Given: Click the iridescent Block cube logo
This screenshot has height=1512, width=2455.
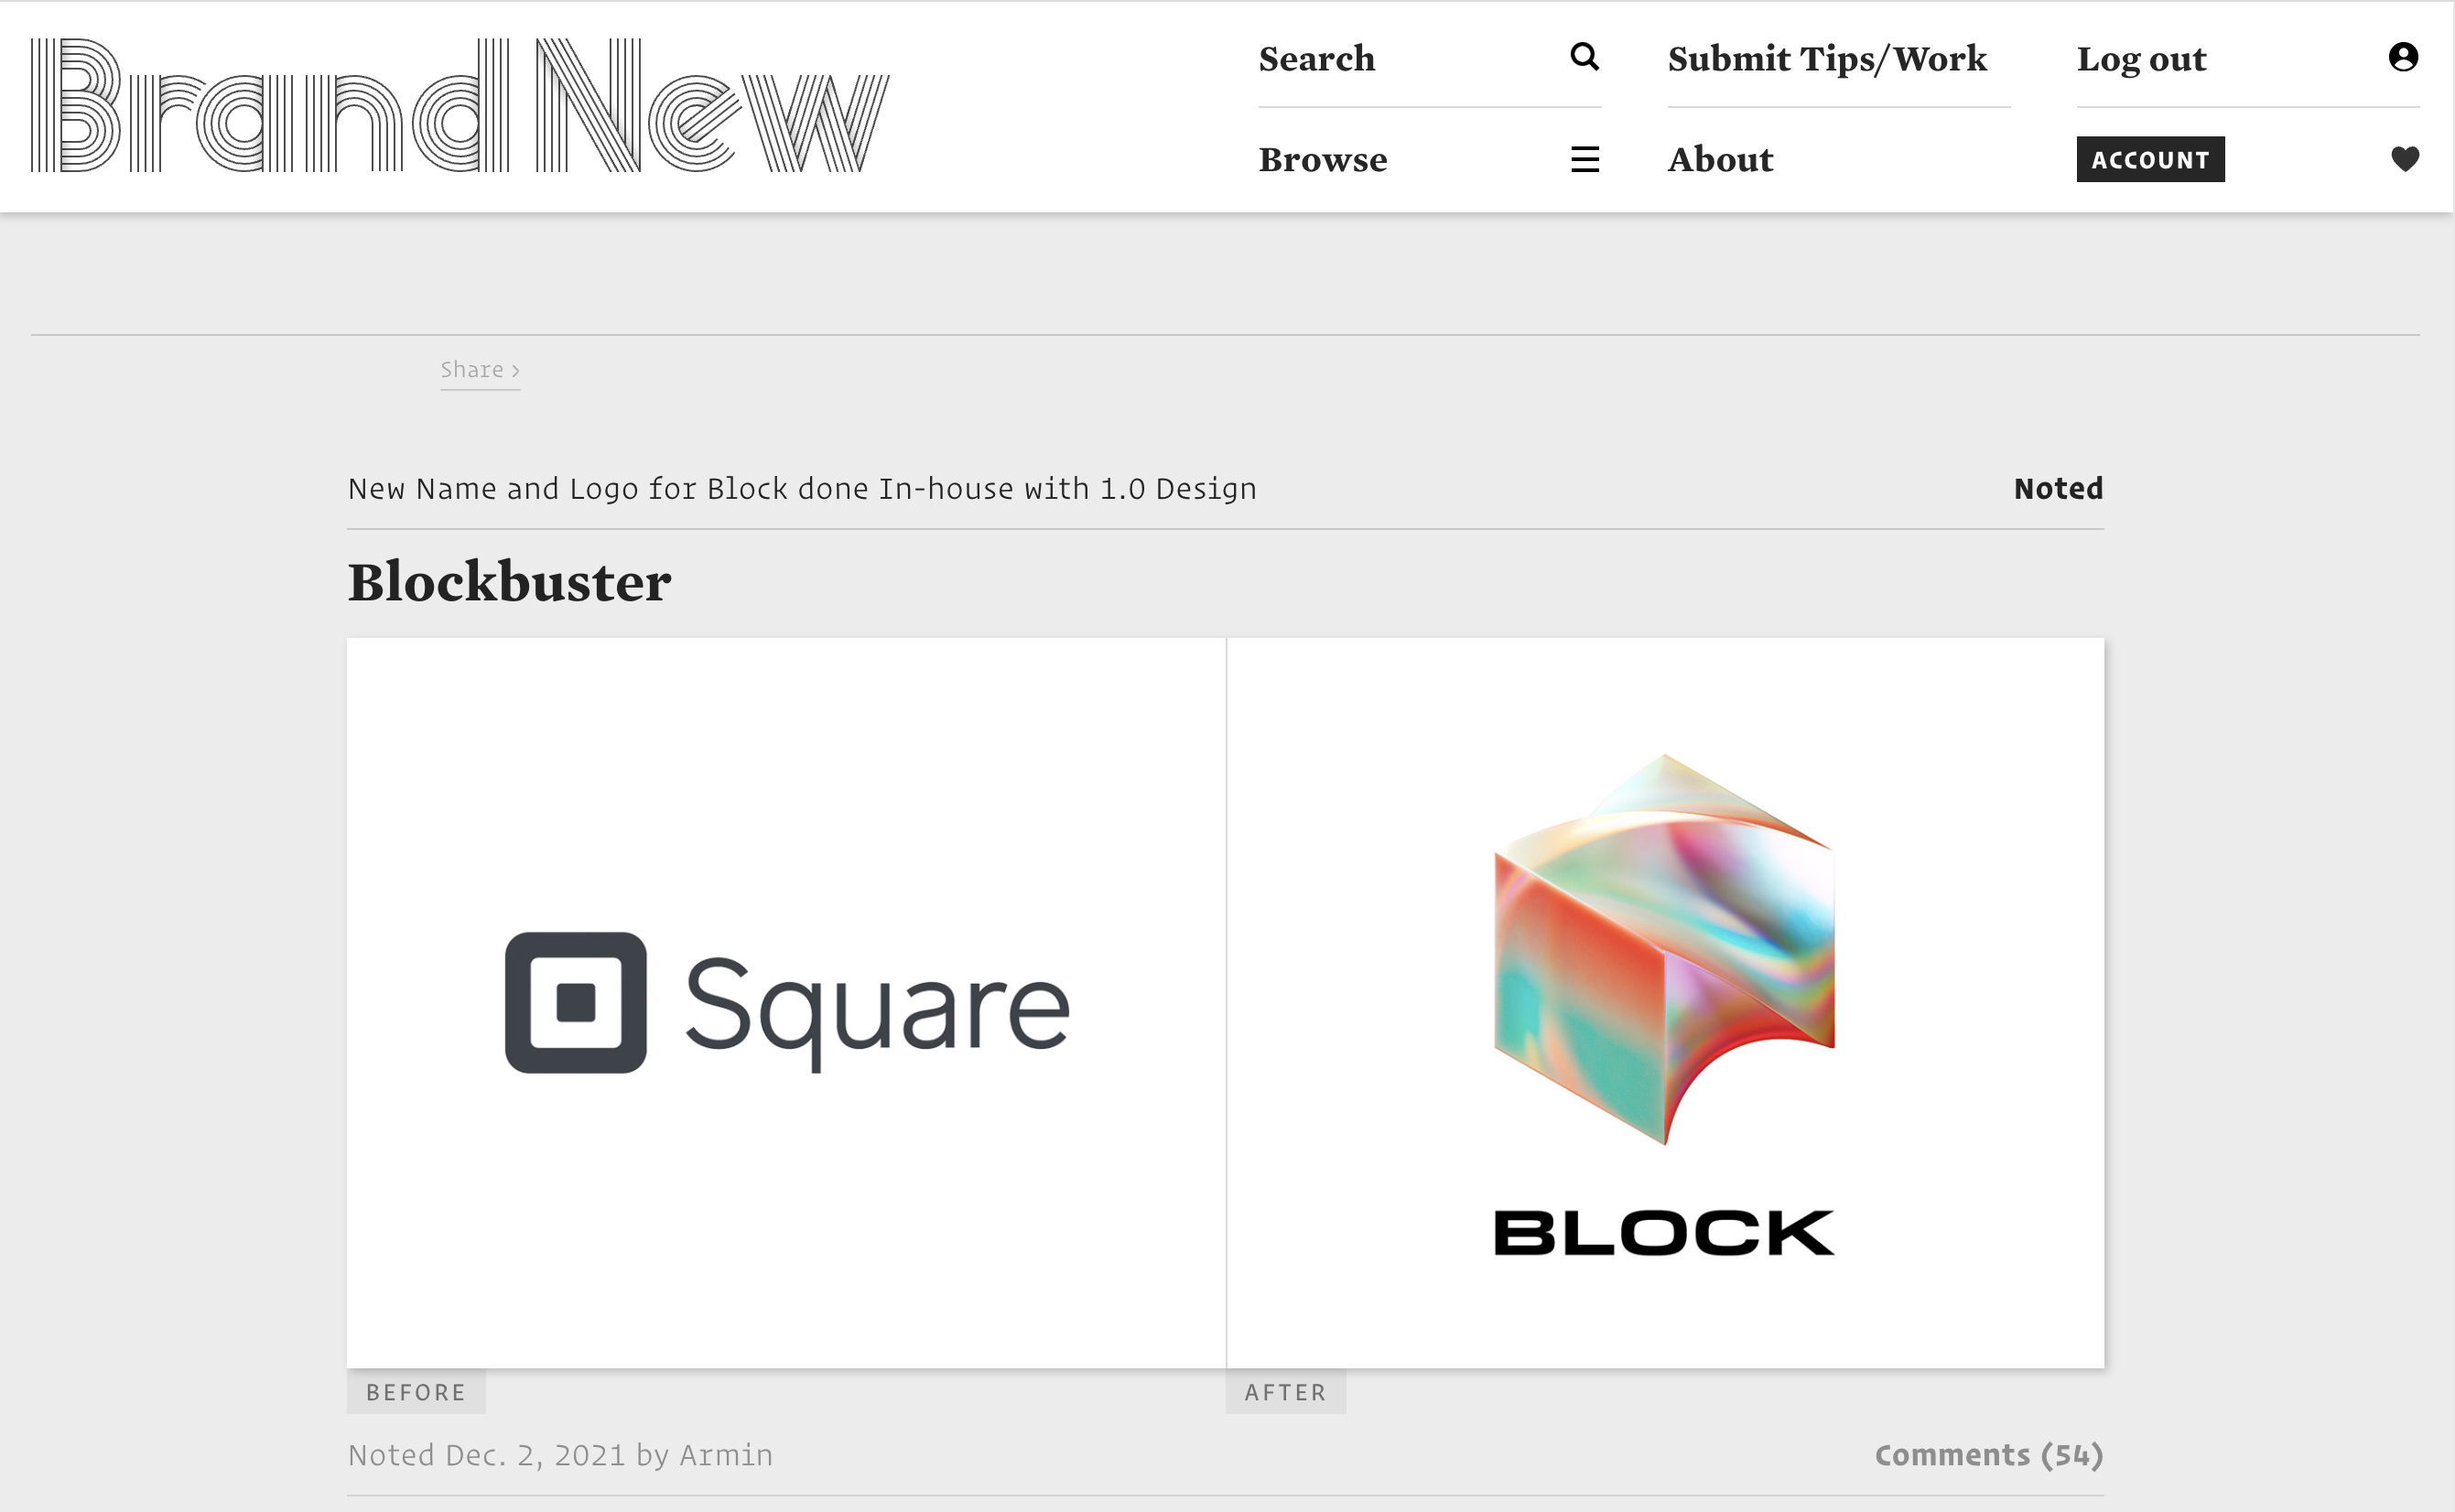Looking at the screenshot, I should [1664, 948].
